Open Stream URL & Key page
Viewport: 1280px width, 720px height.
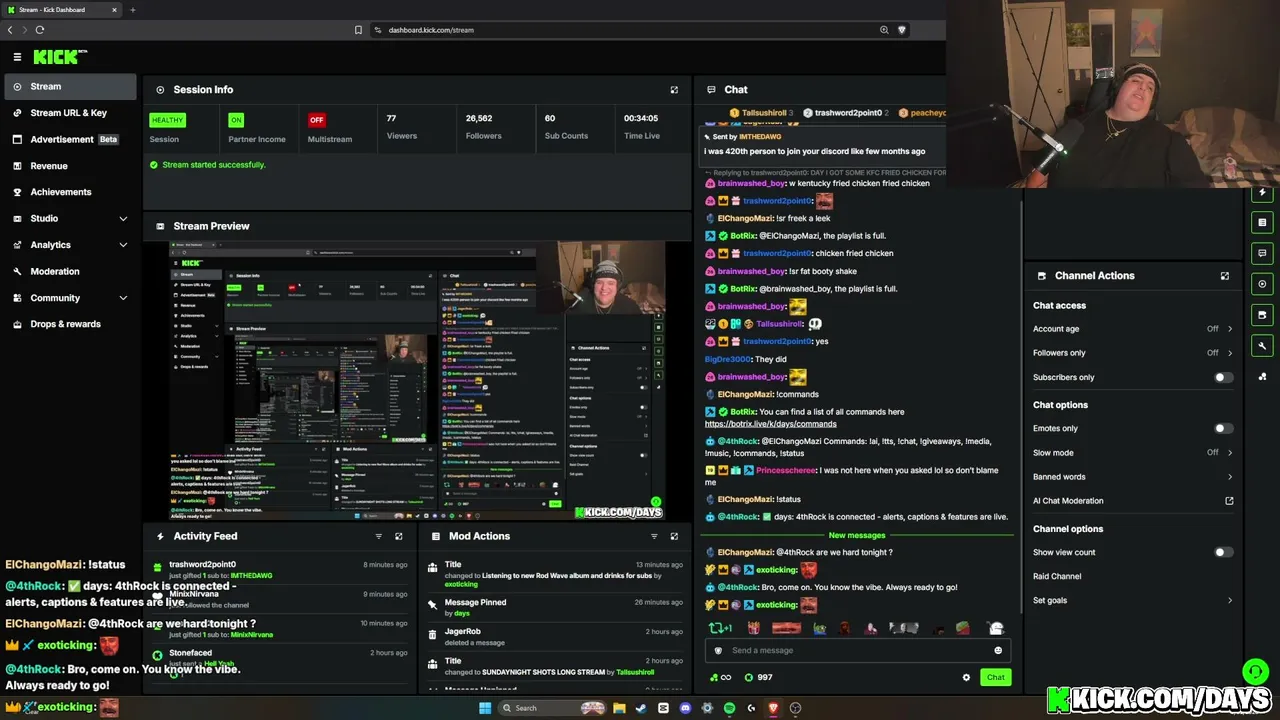tap(70, 113)
